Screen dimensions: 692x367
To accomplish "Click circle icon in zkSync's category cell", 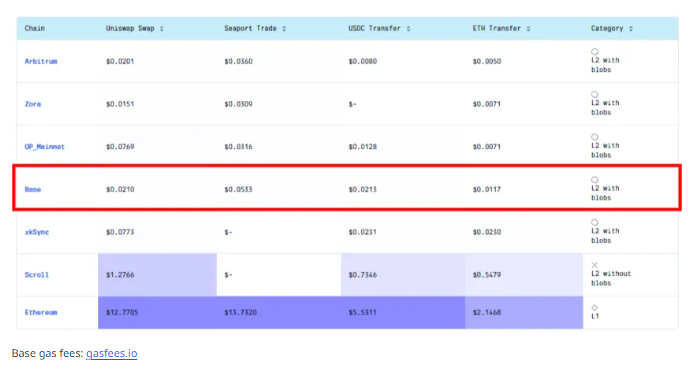I will click(x=594, y=223).
